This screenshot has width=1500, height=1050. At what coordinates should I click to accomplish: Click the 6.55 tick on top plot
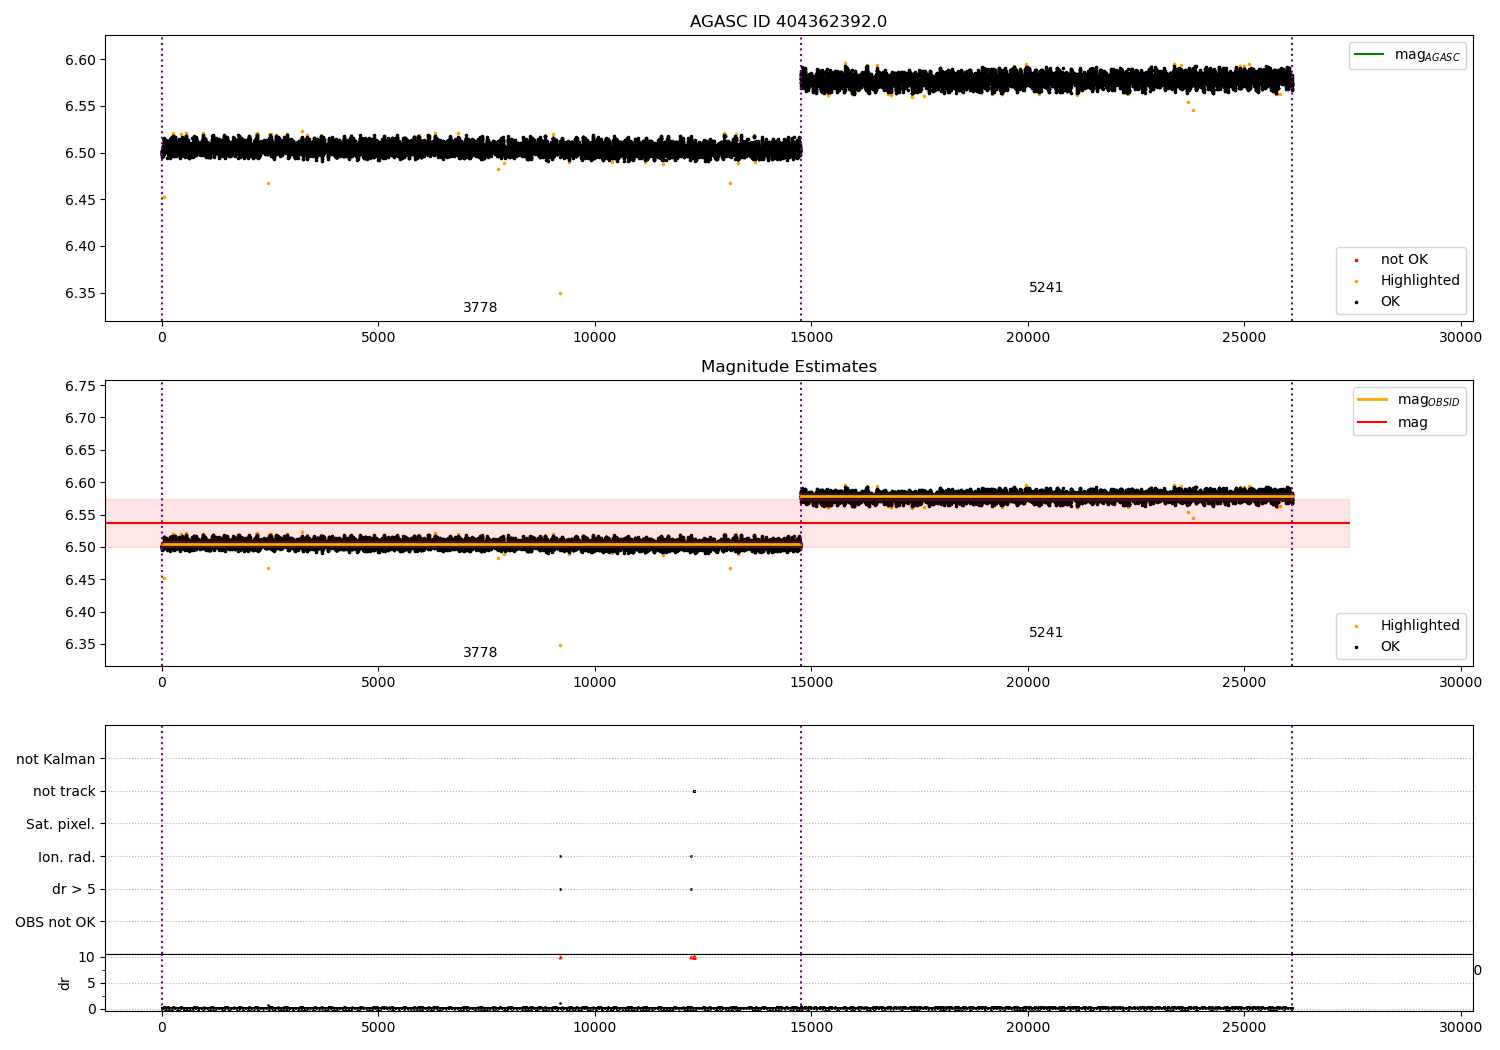tap(81, 106)
